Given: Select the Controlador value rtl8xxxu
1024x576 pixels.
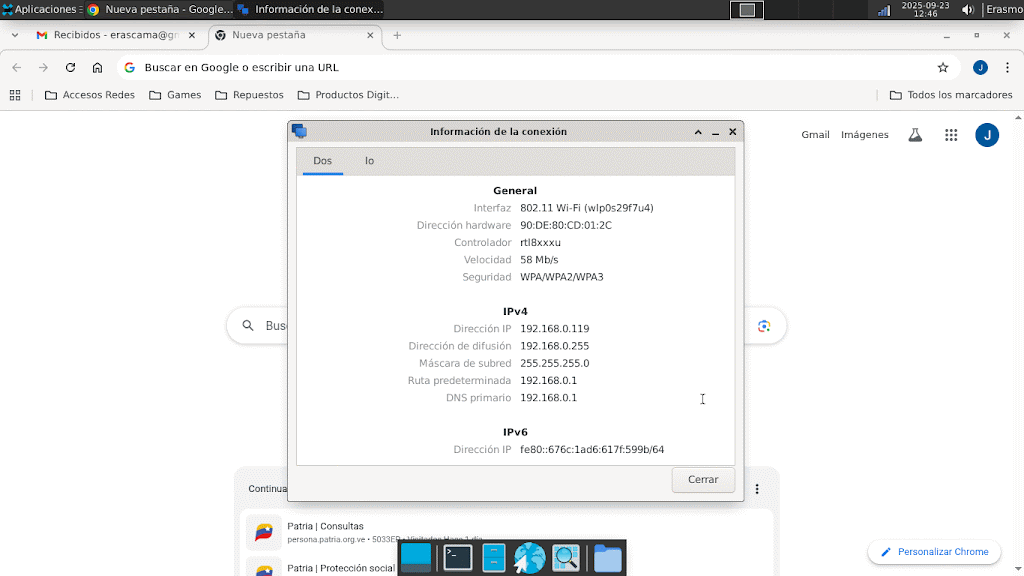Looking at the screenshot, I should (x=540, y=242).
